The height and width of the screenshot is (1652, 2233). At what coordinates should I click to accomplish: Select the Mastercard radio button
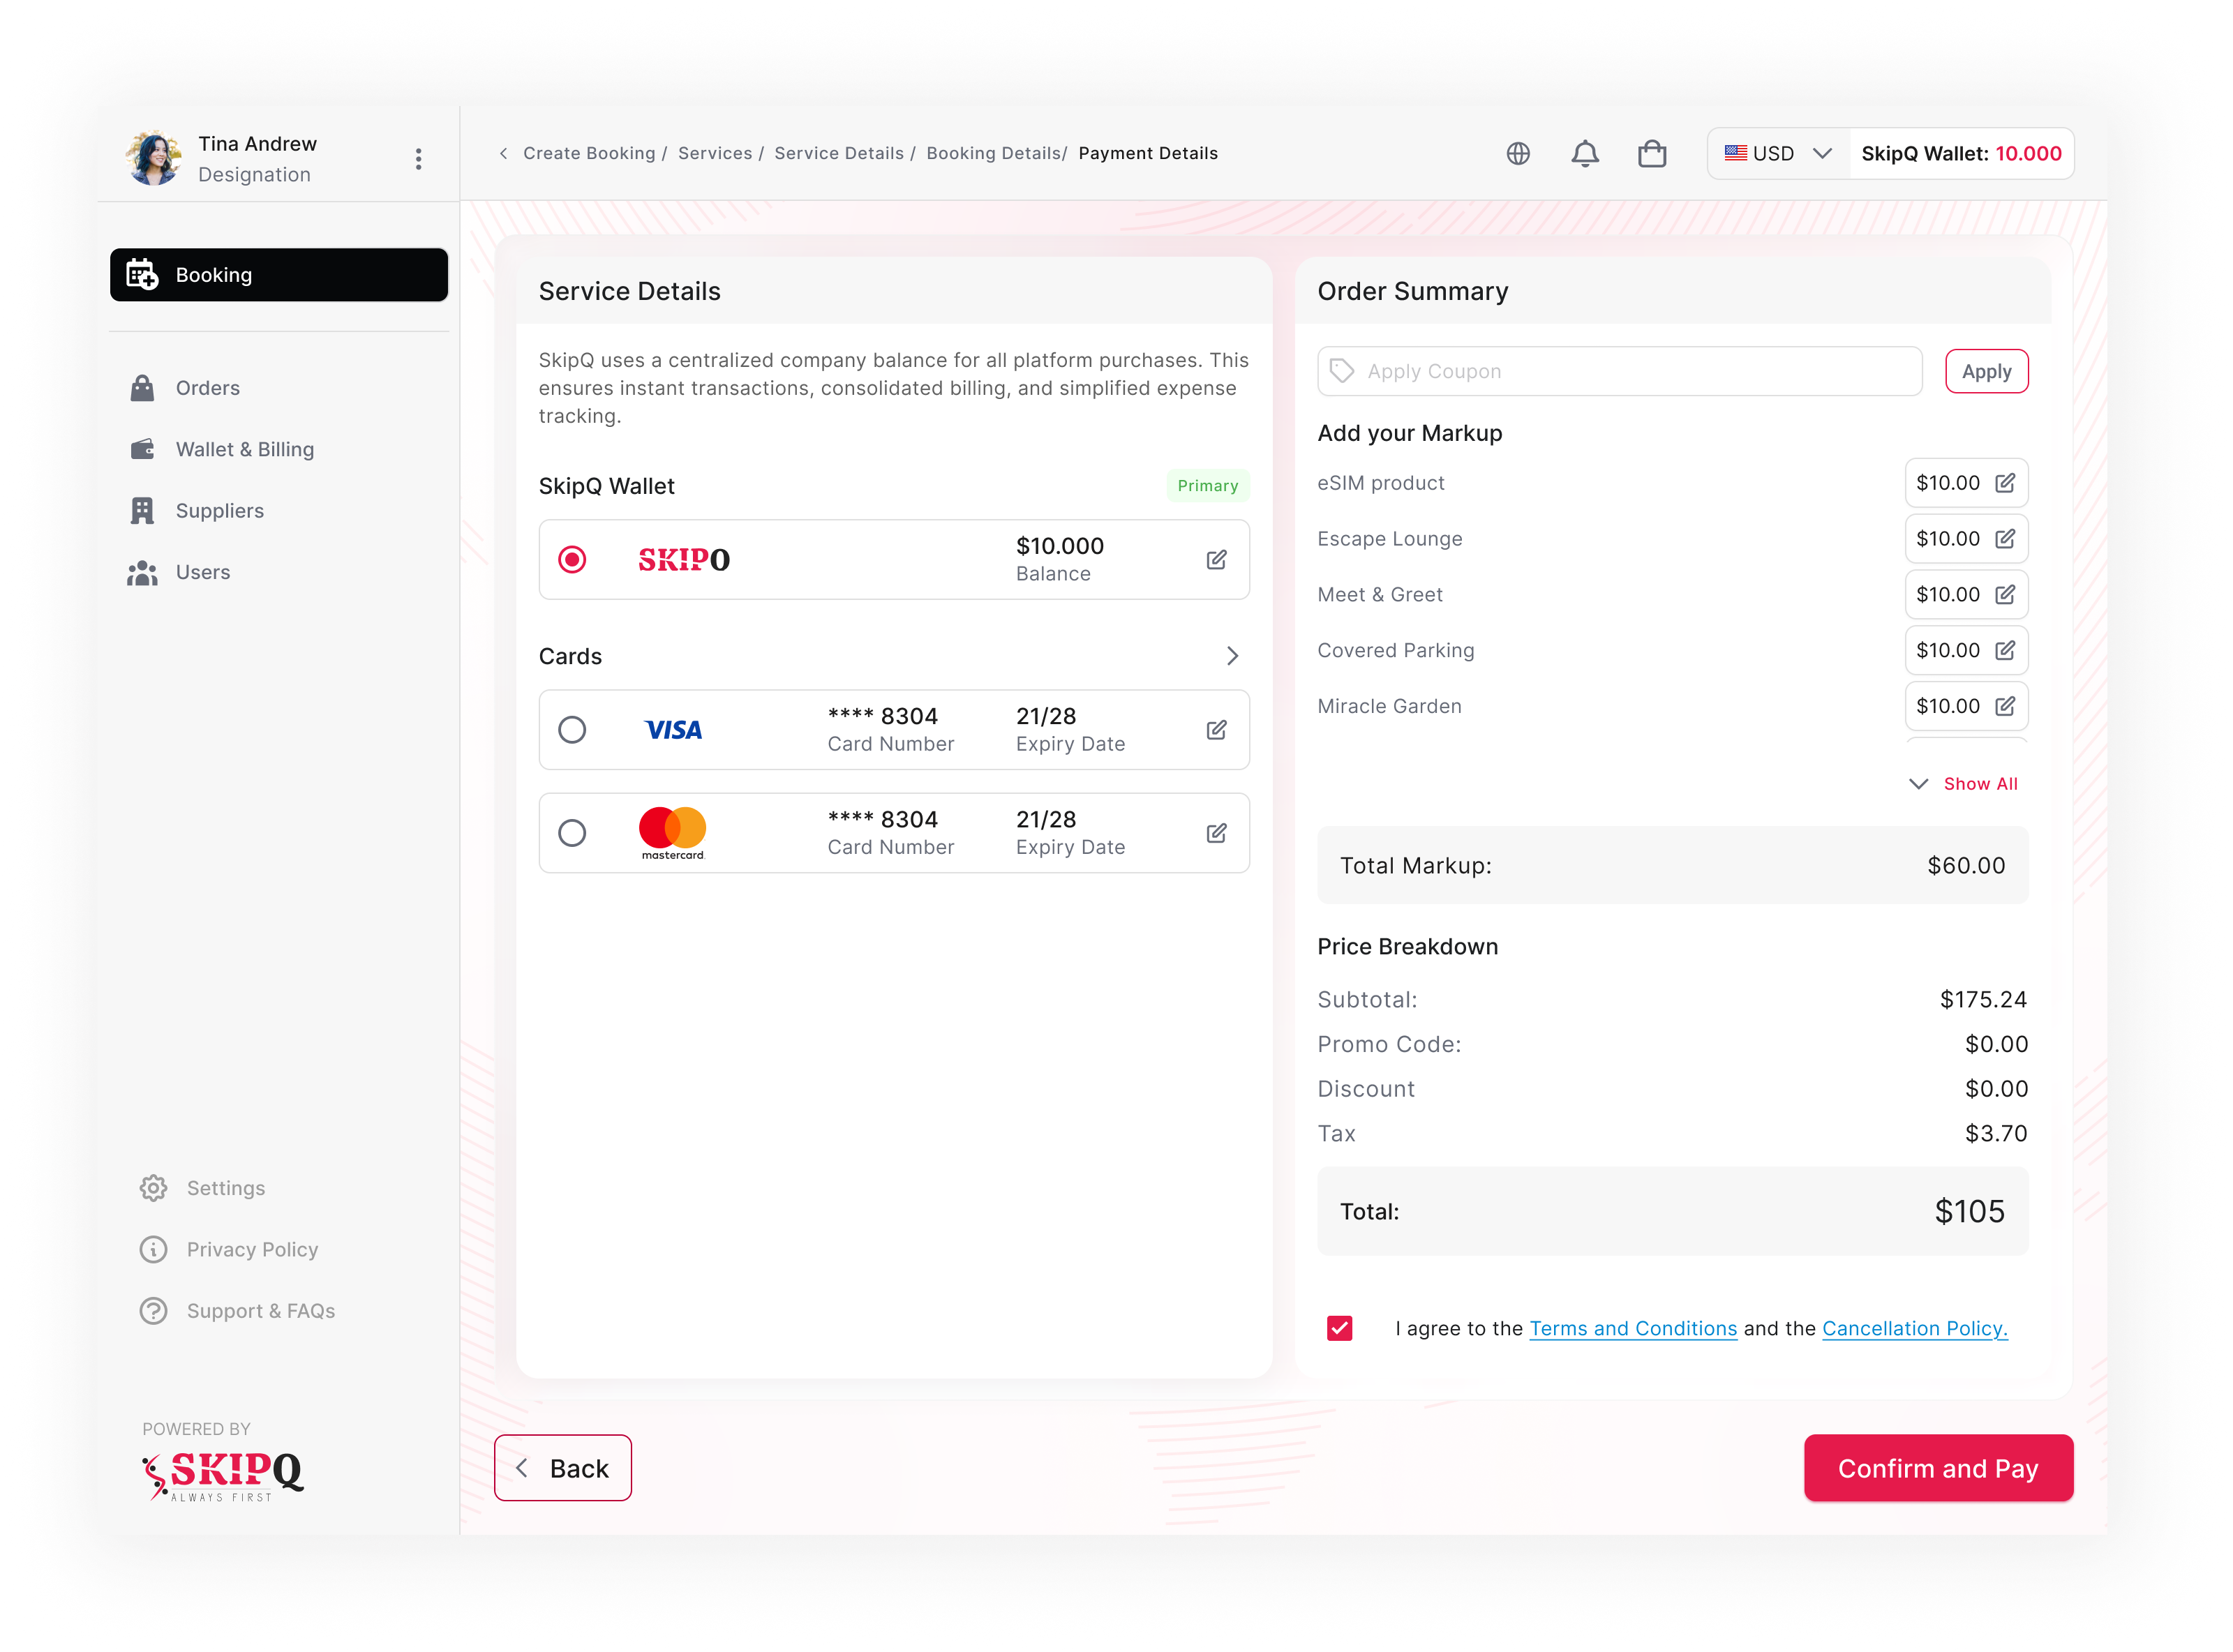572,832
